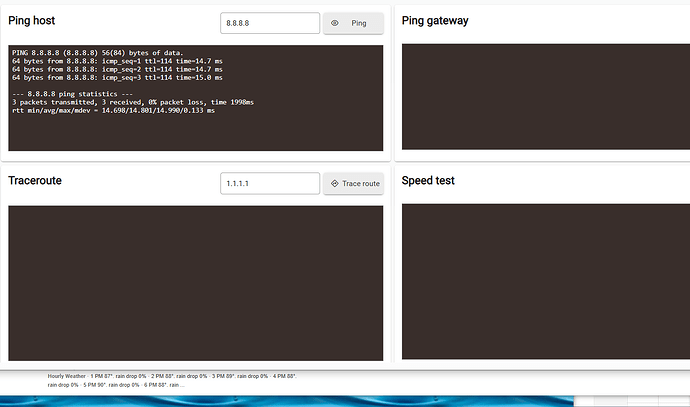Click the 'PING 8.8.8.8 (8.8.8.8) 56(84) bytes' line
Screen dimensions: 690x407
pyautogui.click(x=98, y=53)
